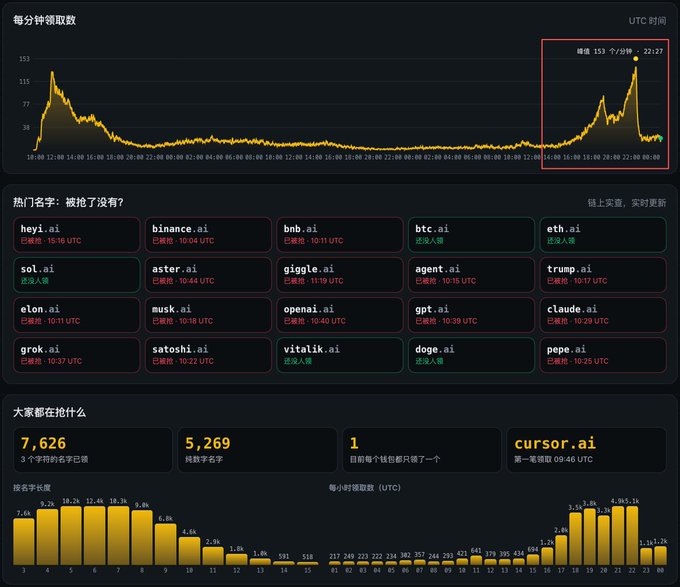680x587 pixels.
Task: Click the '每小时领取数 (UTC)' chart label
Action: pyautogui.click(x=365, y=488)
